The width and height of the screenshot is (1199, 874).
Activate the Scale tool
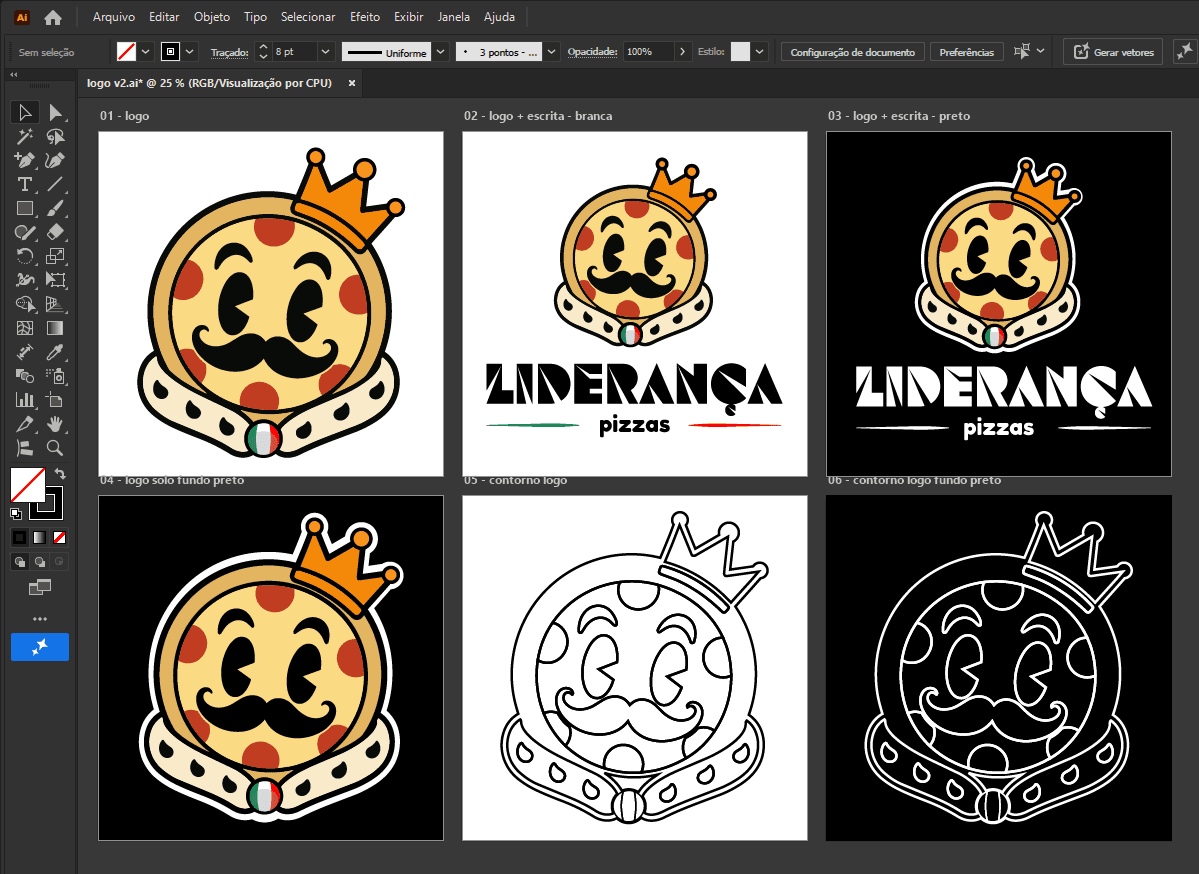[55, 256]
